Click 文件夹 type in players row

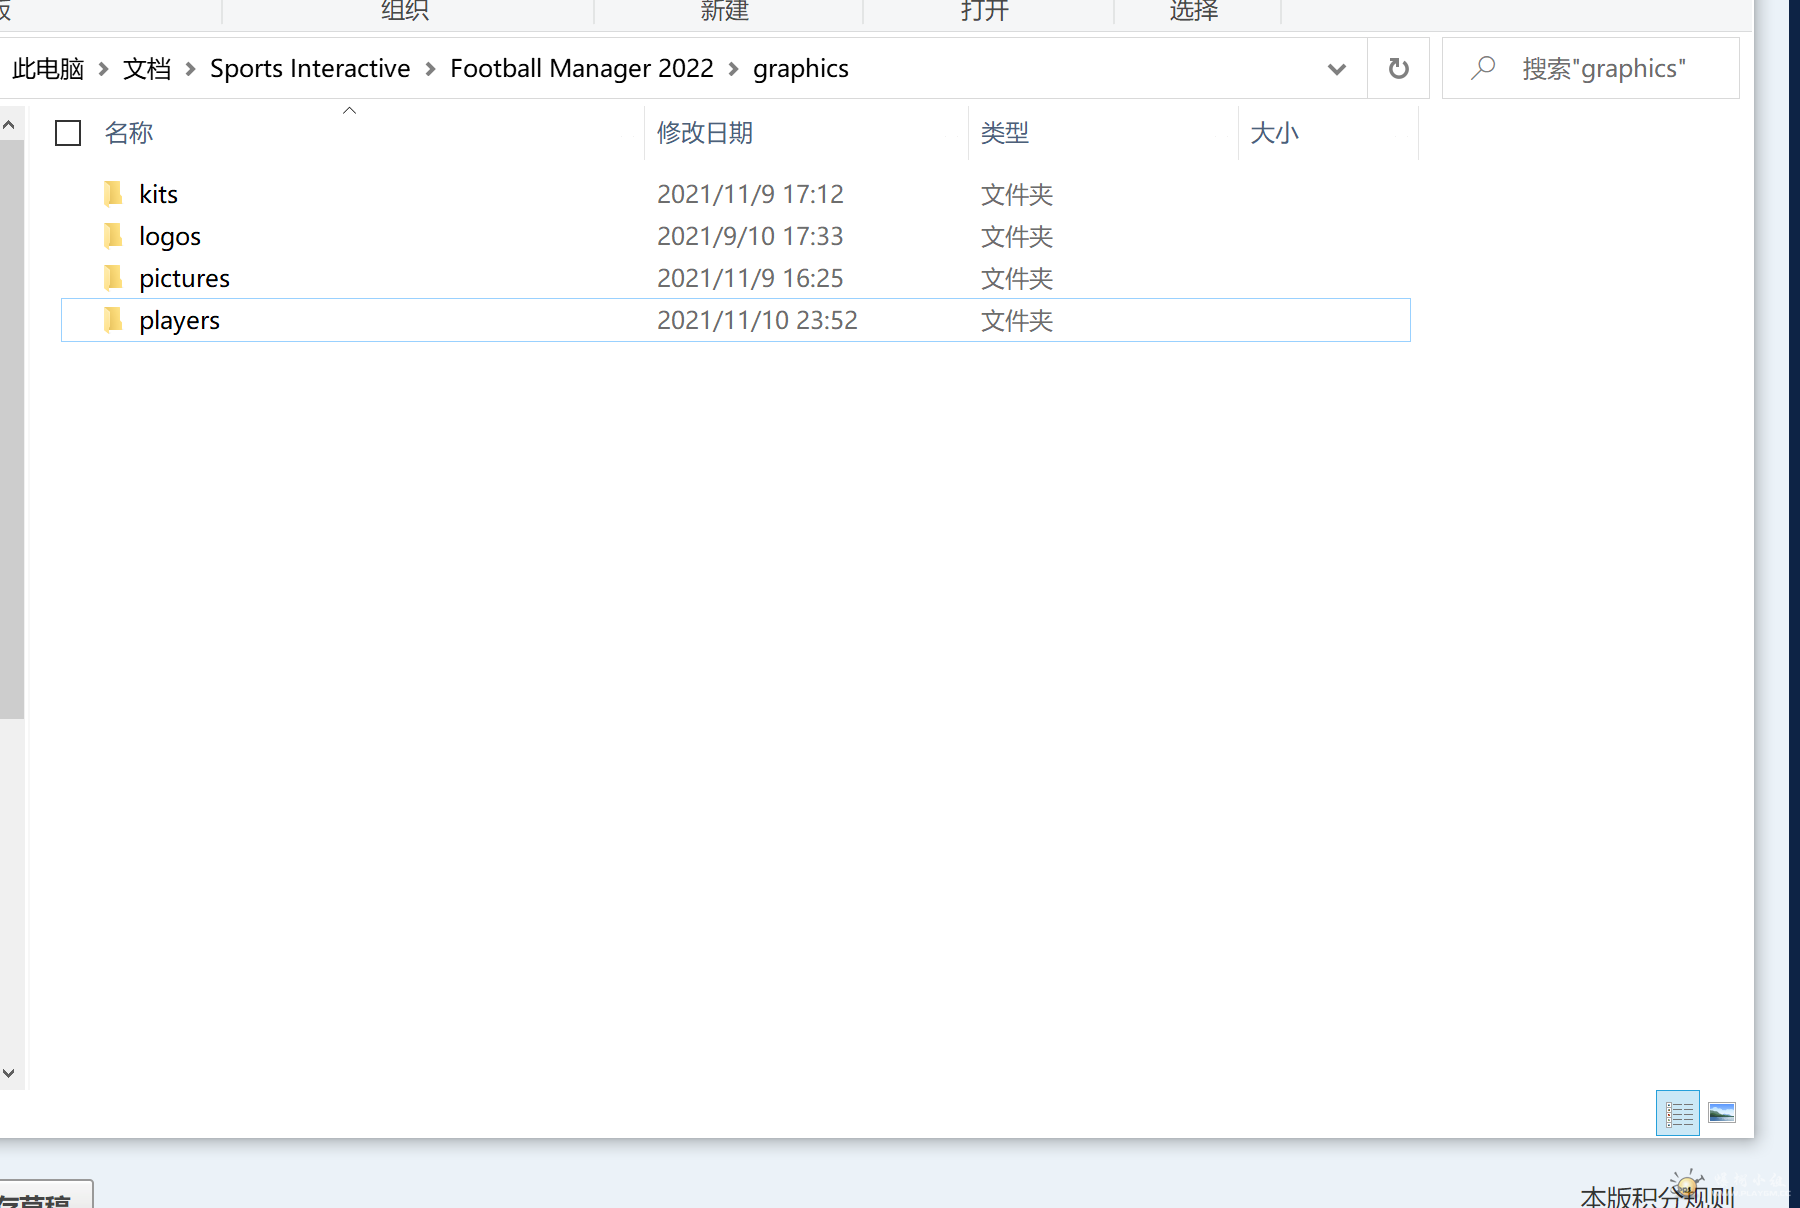(x=1017, y=320)
